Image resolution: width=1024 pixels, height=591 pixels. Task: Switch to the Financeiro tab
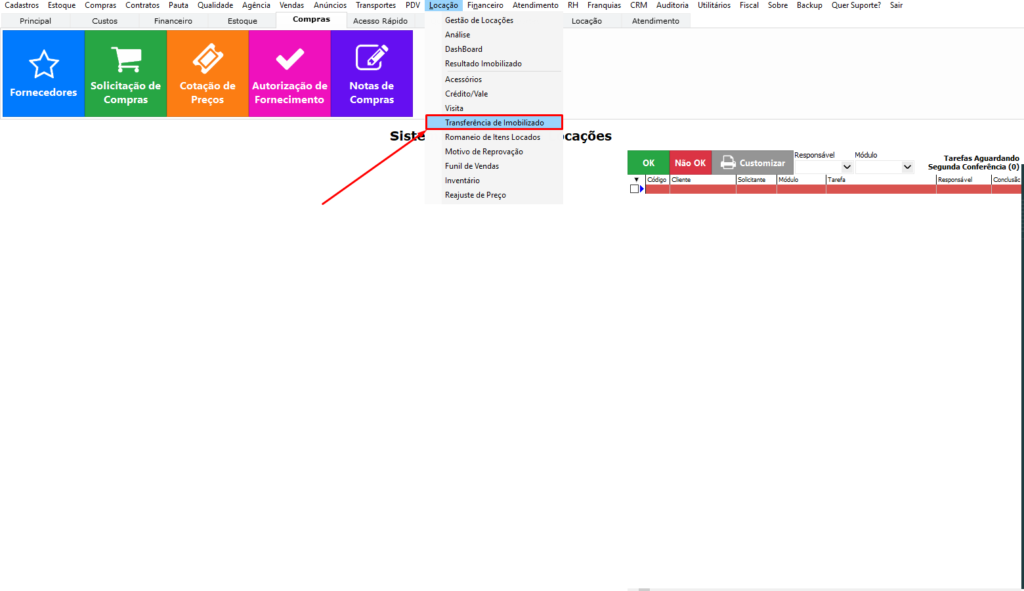pyautogui.click(x=173, y=21)
